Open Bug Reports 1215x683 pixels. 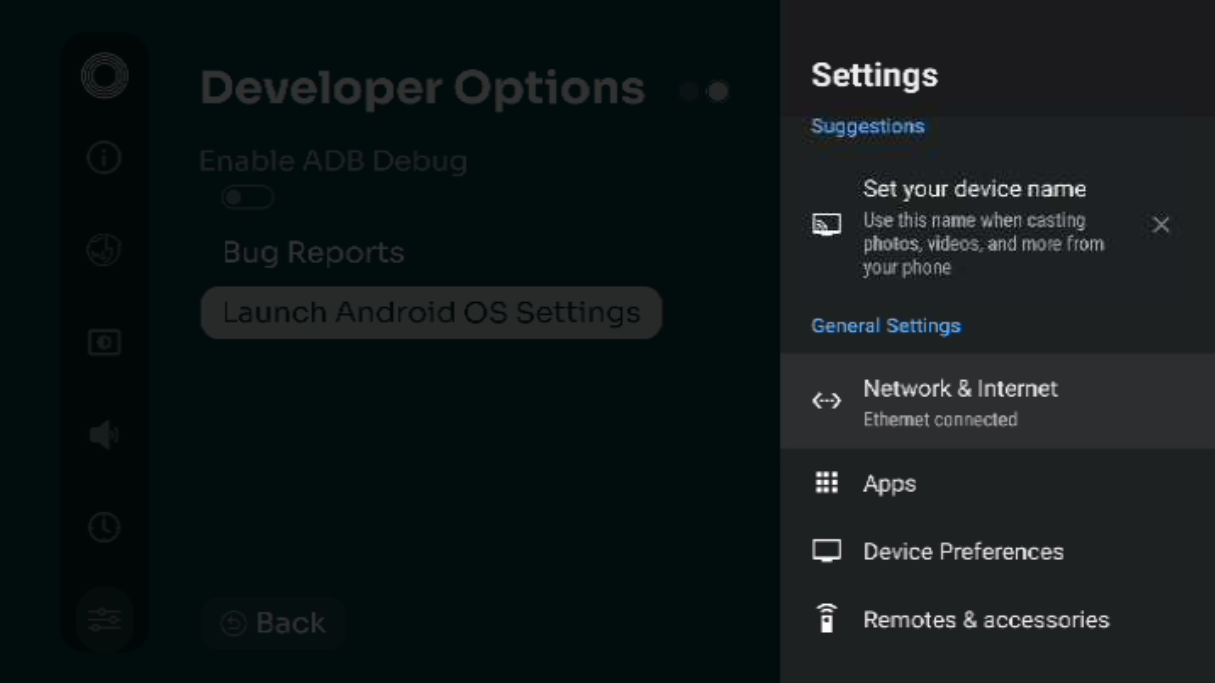pos(313,252)
